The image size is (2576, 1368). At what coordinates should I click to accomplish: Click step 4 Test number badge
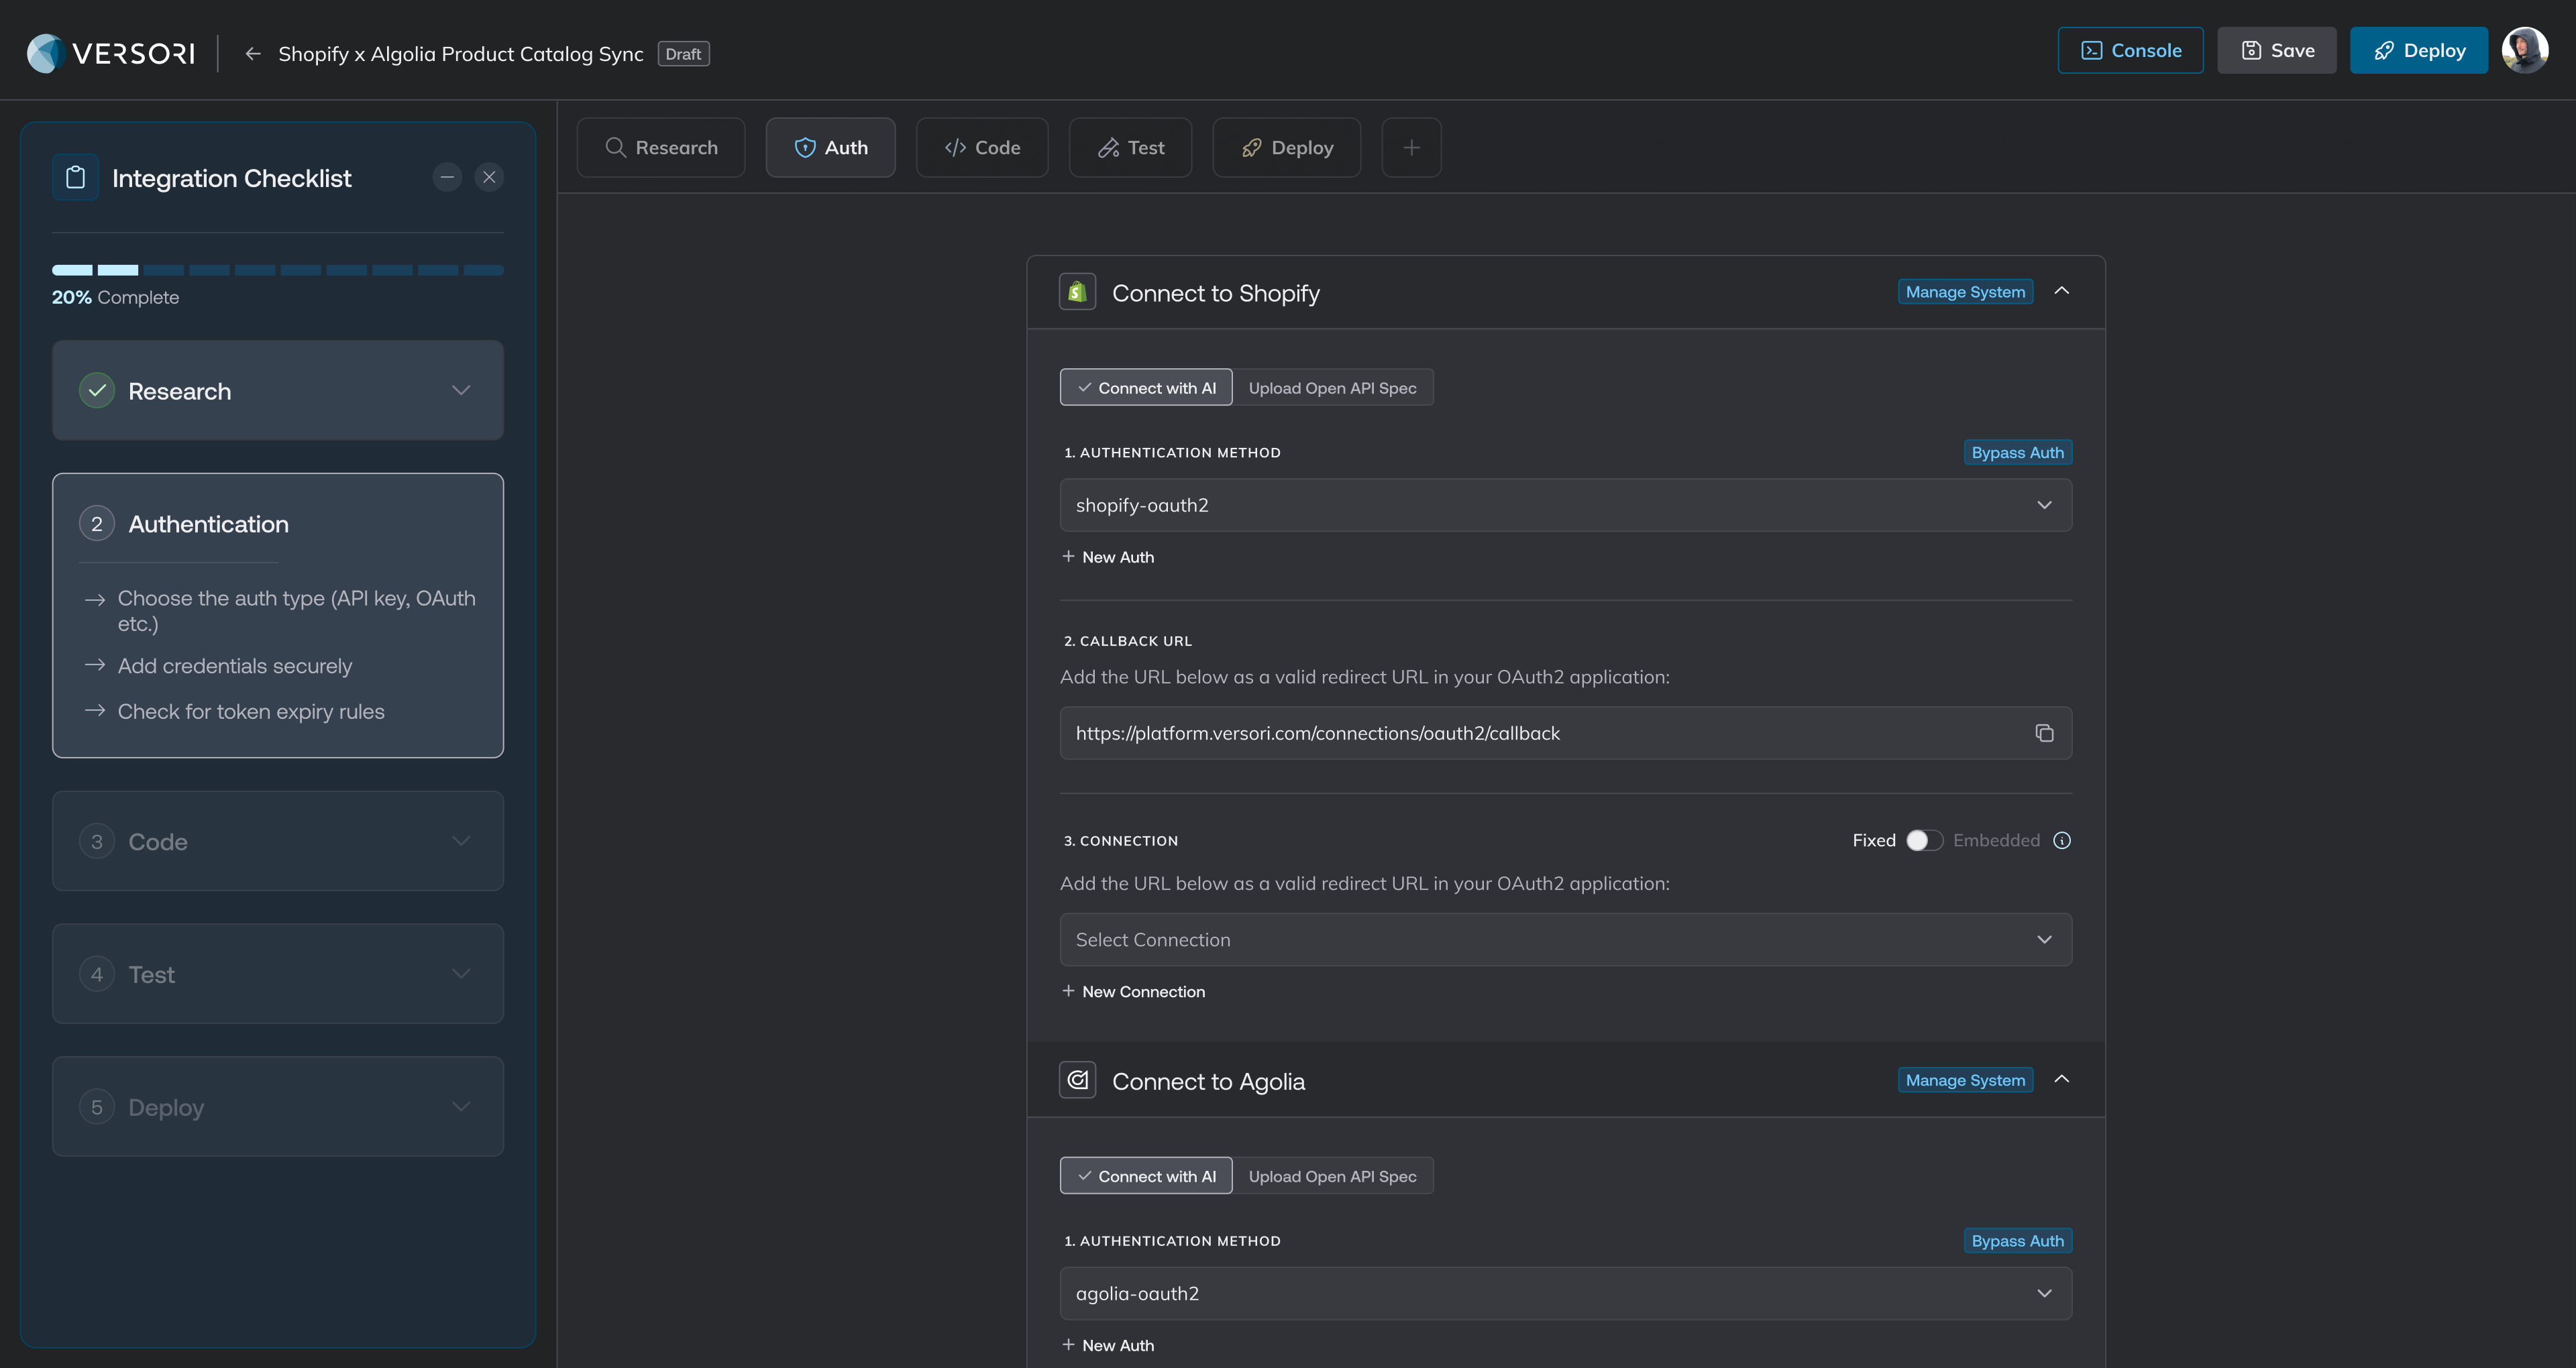tap(97, 974)
